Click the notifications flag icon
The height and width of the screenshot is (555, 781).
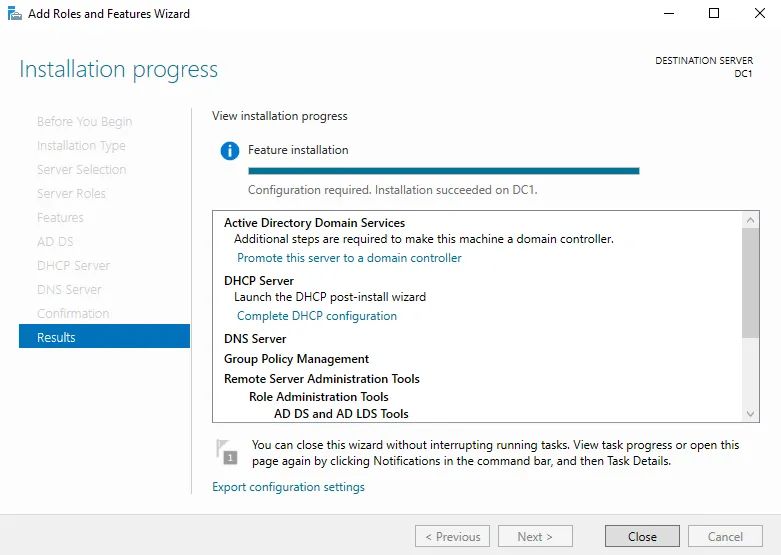[227, 452]
